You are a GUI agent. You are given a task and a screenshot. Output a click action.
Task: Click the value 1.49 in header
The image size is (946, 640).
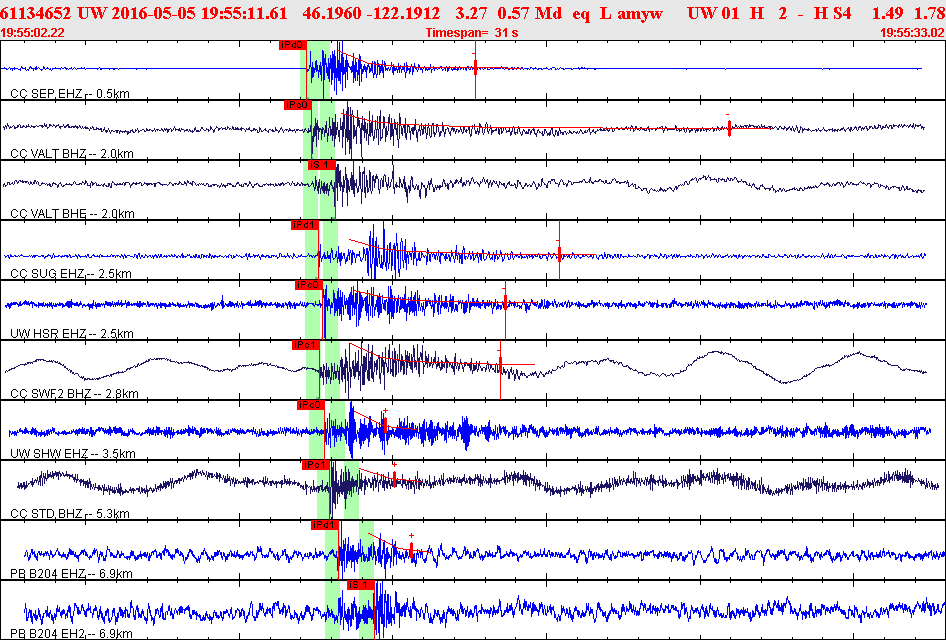(x=887, y=13)
